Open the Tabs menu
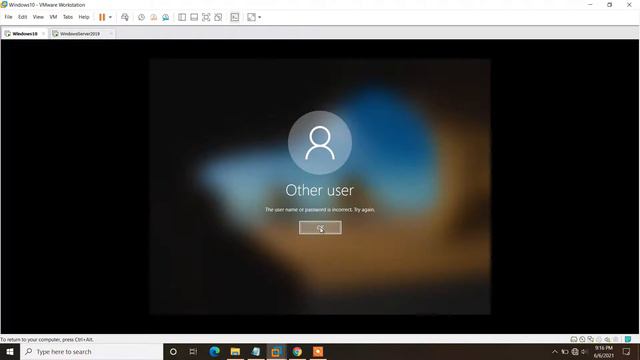The image size is (640, 360). point(68,17)
